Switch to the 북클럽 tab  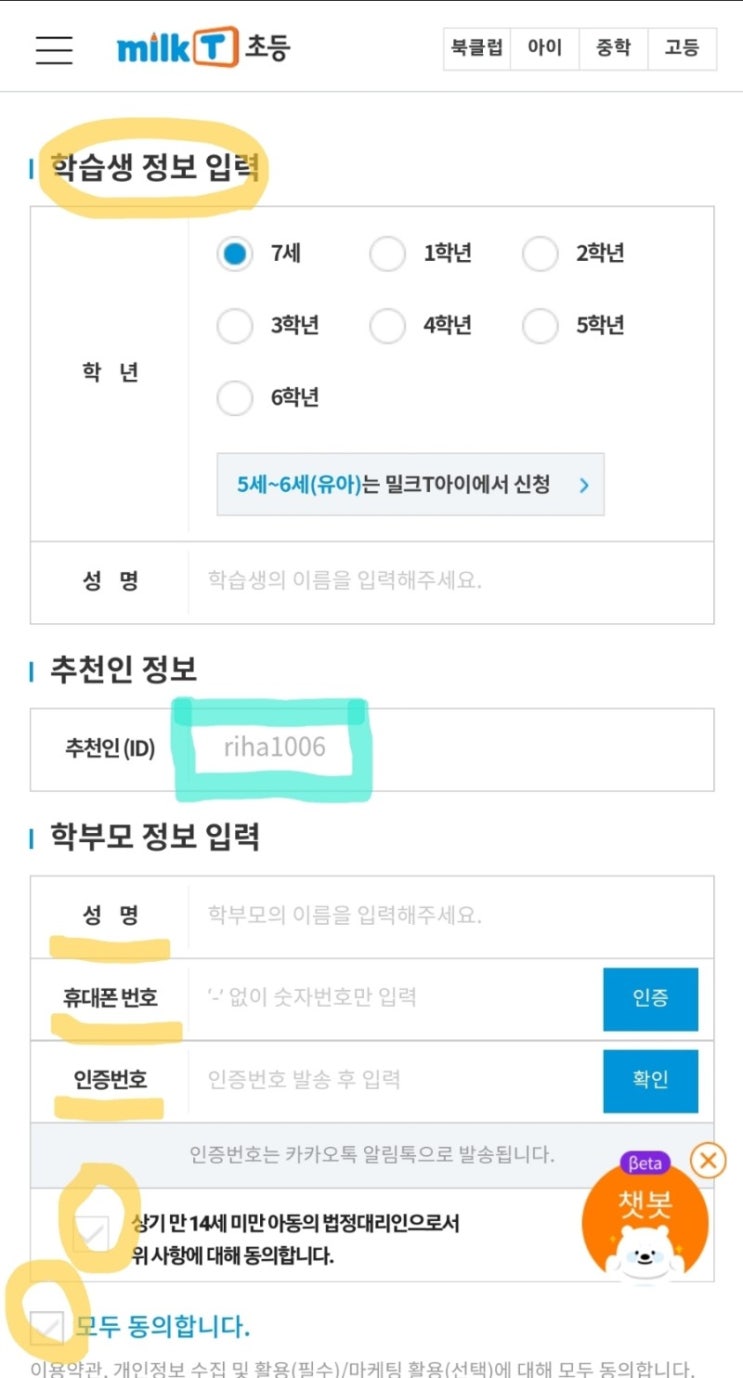pos(477,48)
